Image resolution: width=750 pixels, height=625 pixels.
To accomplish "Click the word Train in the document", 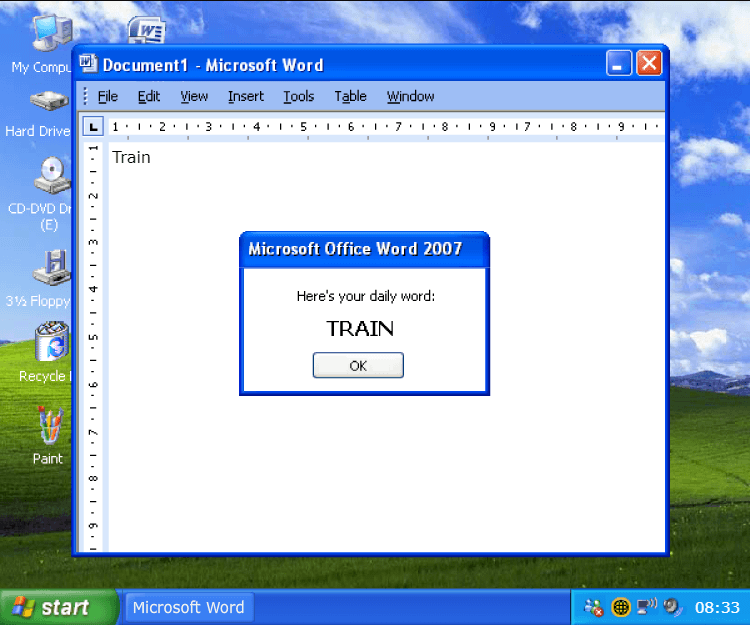I will pos(131,157).
